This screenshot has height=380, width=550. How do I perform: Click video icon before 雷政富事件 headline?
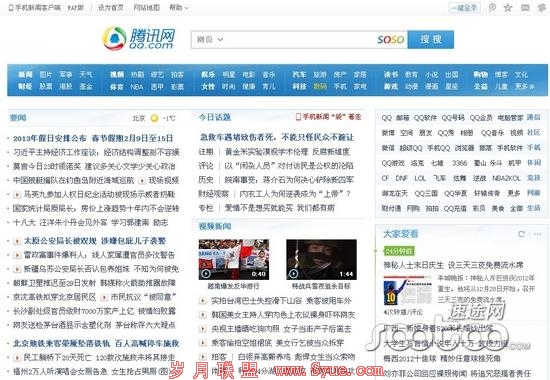(x=17, y=255)
